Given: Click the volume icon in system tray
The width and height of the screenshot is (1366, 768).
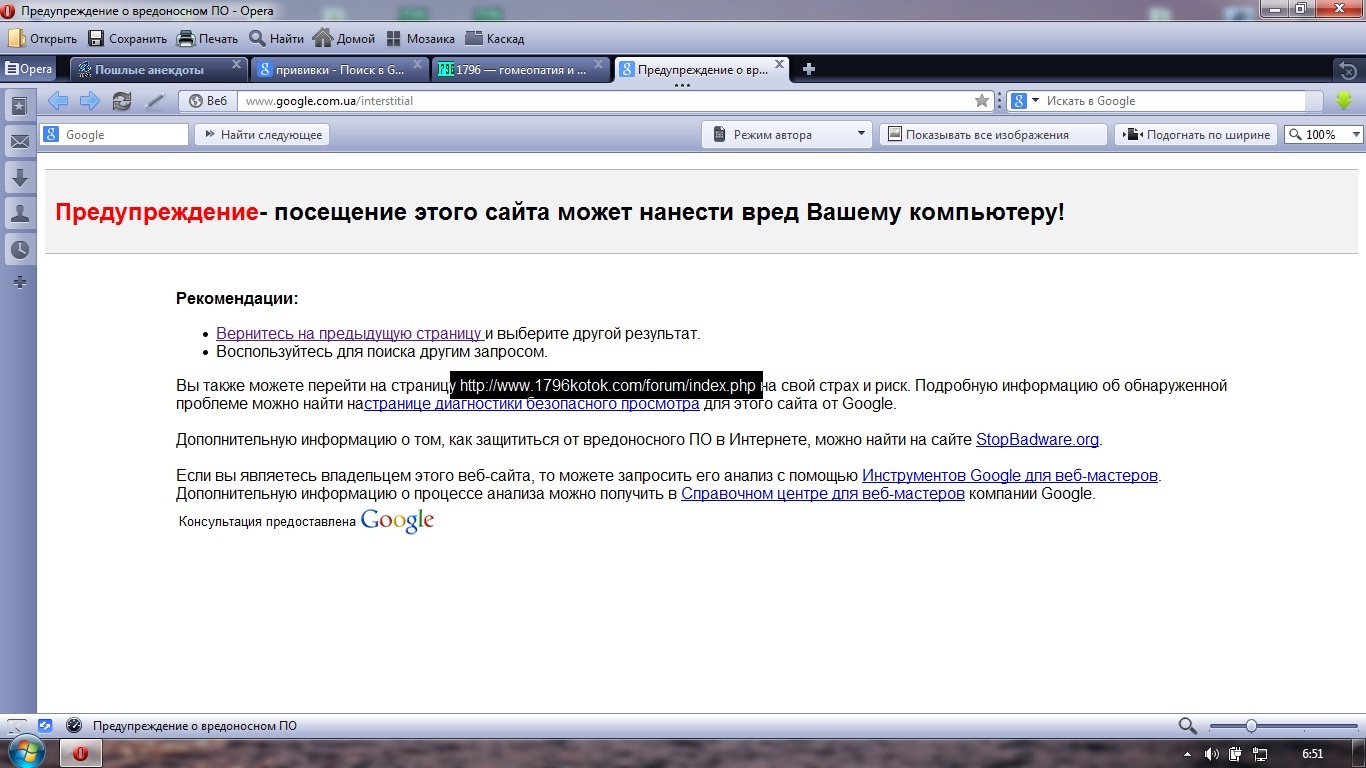Looking at the screenshot, I should click(1212, 754).
